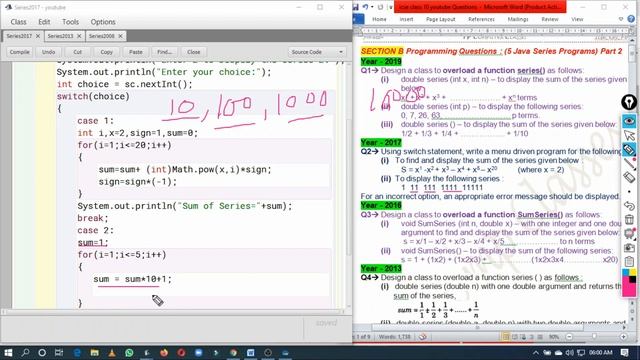Image resolution: width=640 pixels, height=360 pixels.
Task: Click the undo arrow in annotation toolbar
Action: pyautogui.click(x=629, y=206)
